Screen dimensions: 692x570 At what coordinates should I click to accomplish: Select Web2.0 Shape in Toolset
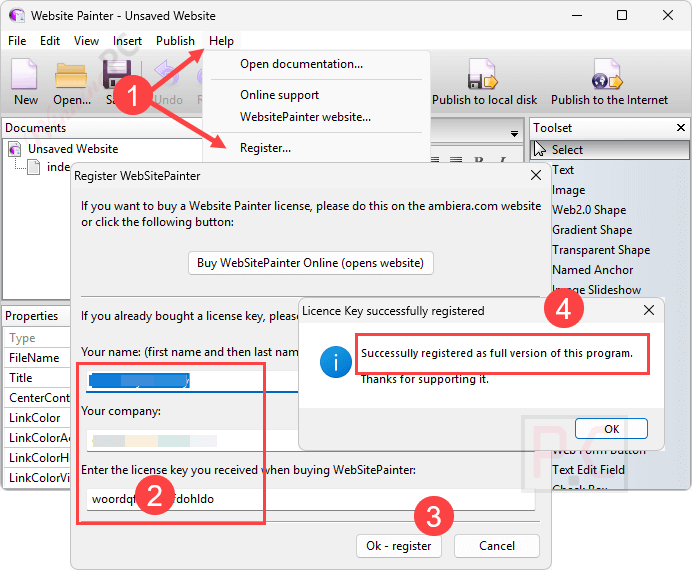[x=589, y=210]
